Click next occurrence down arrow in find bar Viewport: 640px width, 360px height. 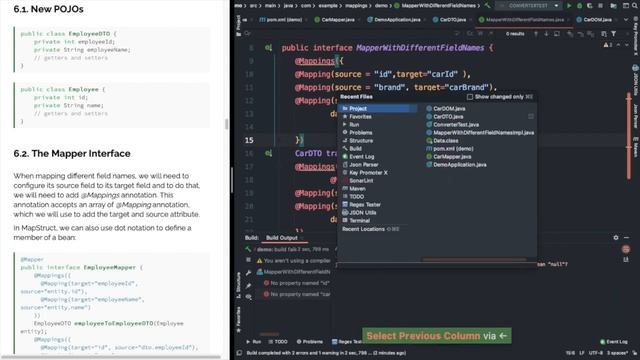(x=546, y=34)
